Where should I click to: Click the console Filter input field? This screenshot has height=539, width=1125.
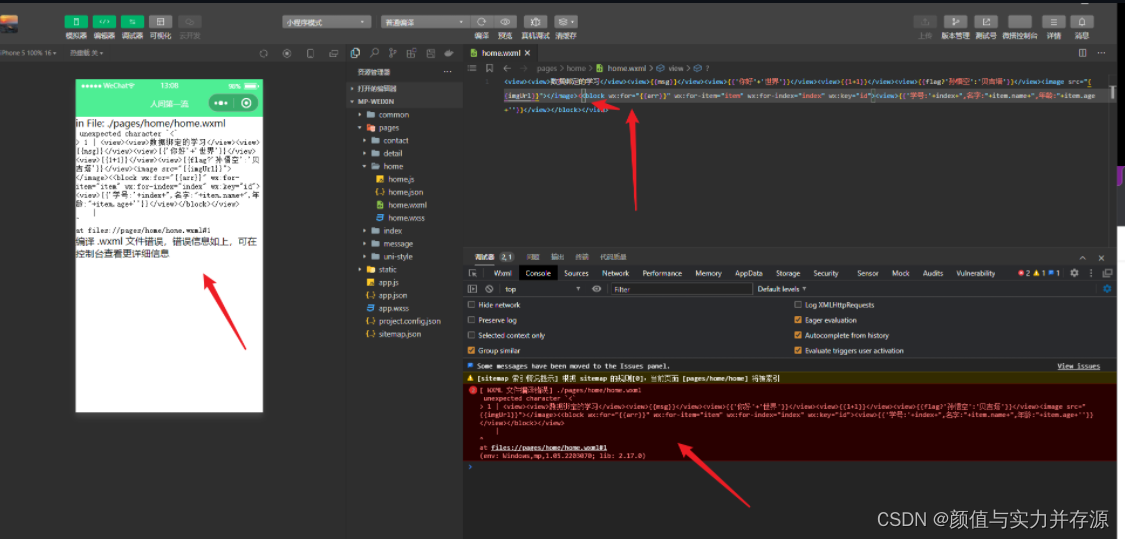click(680, 289)
